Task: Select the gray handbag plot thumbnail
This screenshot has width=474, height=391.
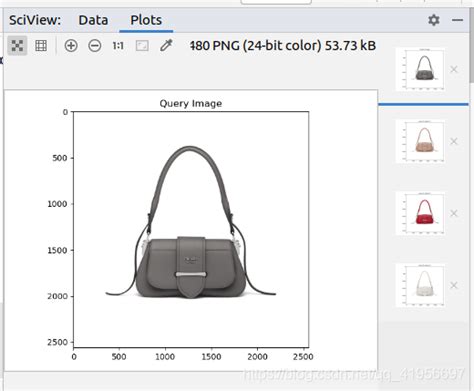Action: point(420,69)
